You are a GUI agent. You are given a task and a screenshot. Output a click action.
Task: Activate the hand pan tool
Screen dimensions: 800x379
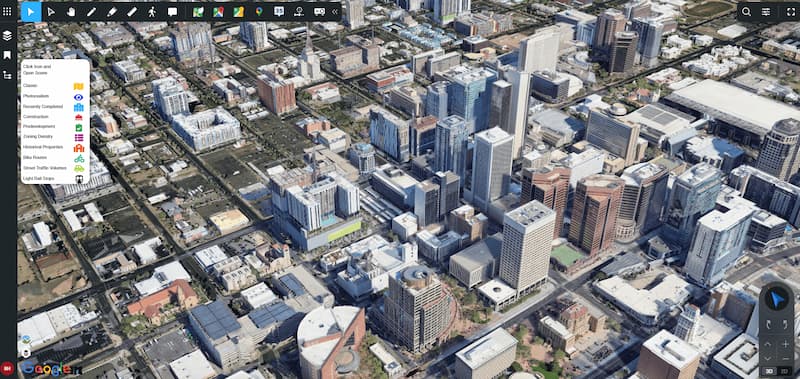[71, 12]
